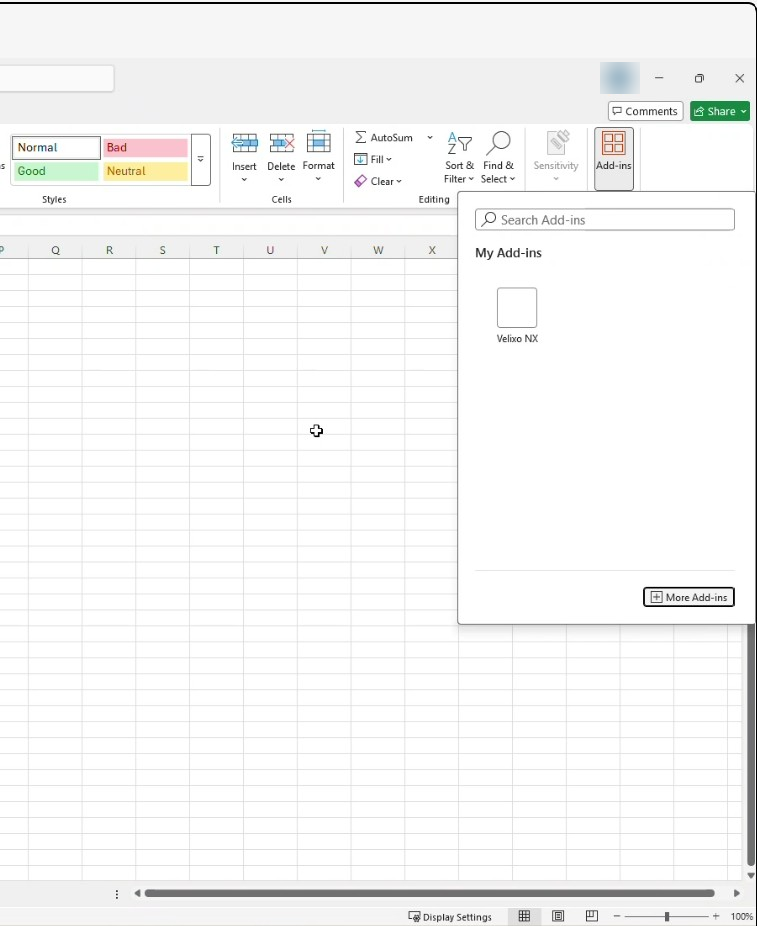Apply the Good cell style

coord(56,171)
